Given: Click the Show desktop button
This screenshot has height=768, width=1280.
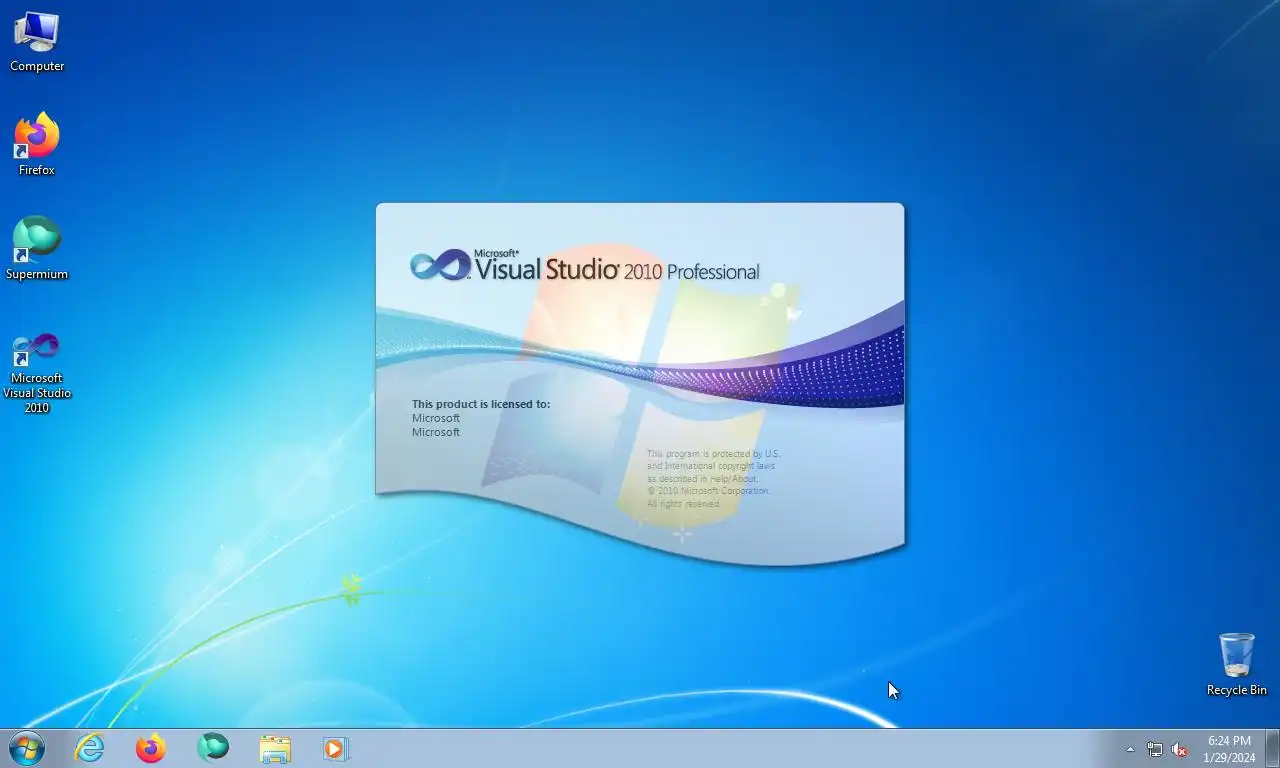Looking at the screenshot, I should [x=1272, y=748].
